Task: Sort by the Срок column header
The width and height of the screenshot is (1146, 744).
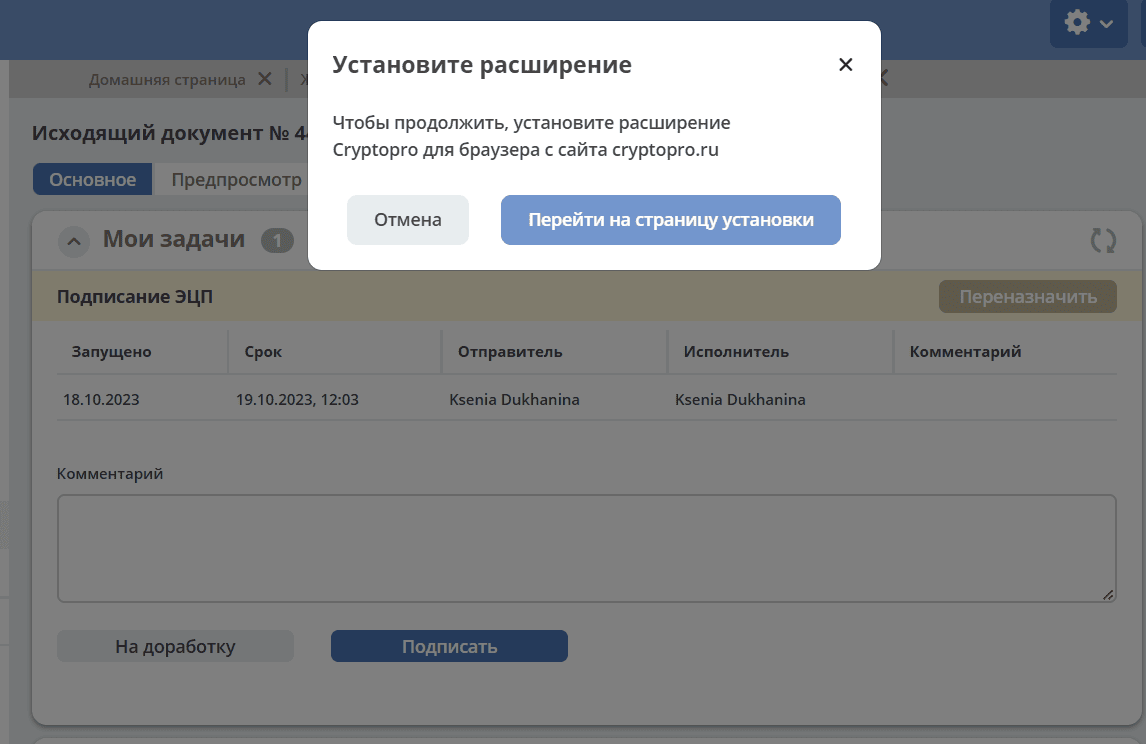Action: (263, 352)
